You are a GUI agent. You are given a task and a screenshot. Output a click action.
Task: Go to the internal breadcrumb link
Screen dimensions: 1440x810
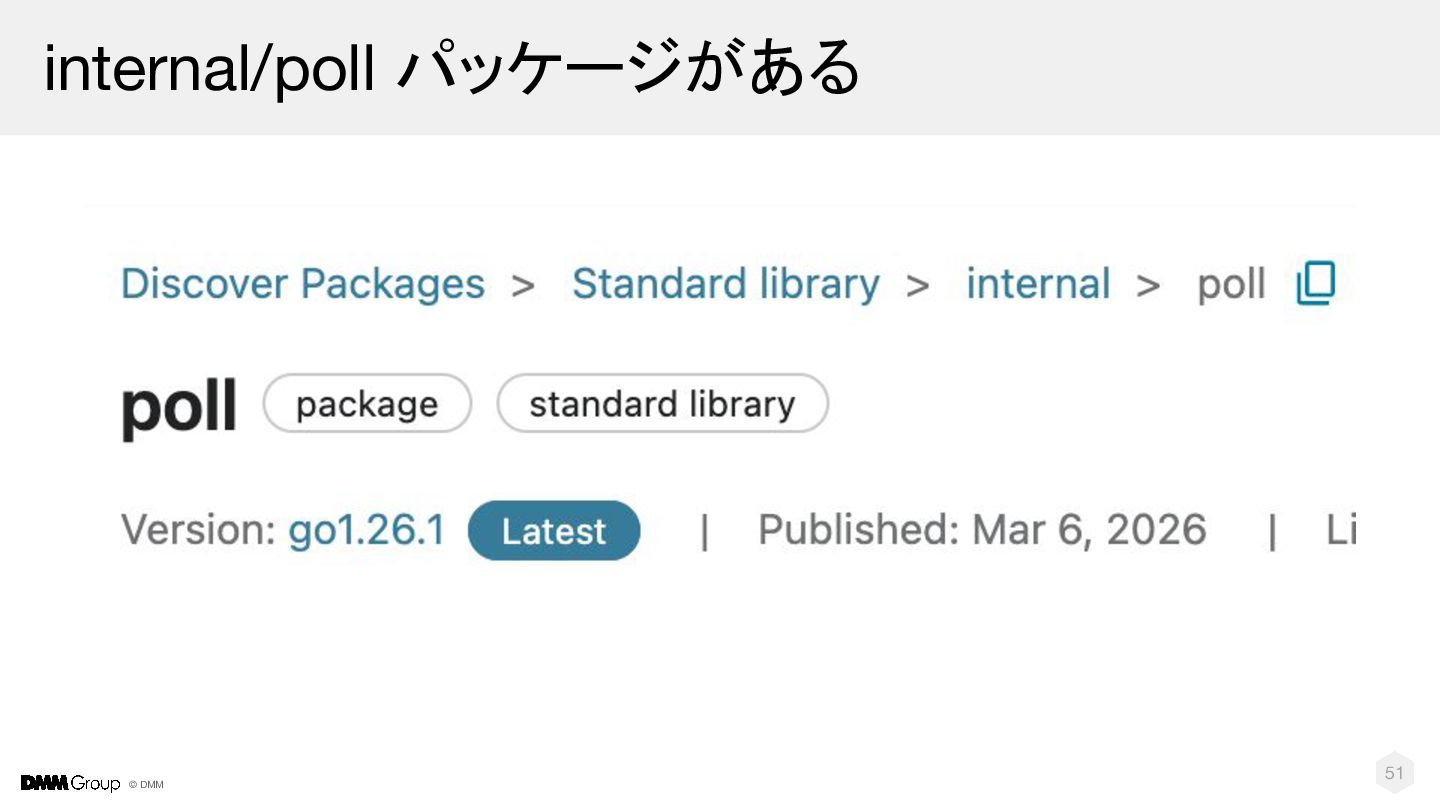[x=1038, y=284]
